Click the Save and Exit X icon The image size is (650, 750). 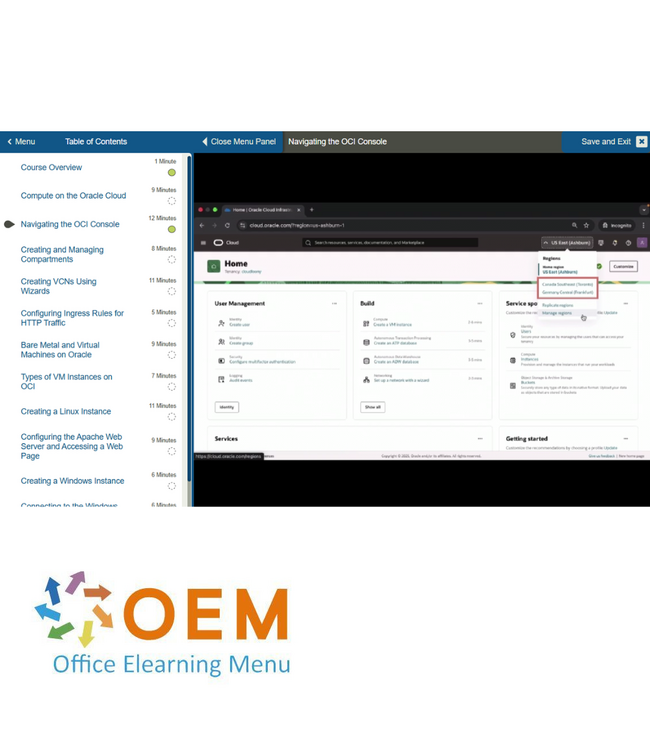point(641,142)
